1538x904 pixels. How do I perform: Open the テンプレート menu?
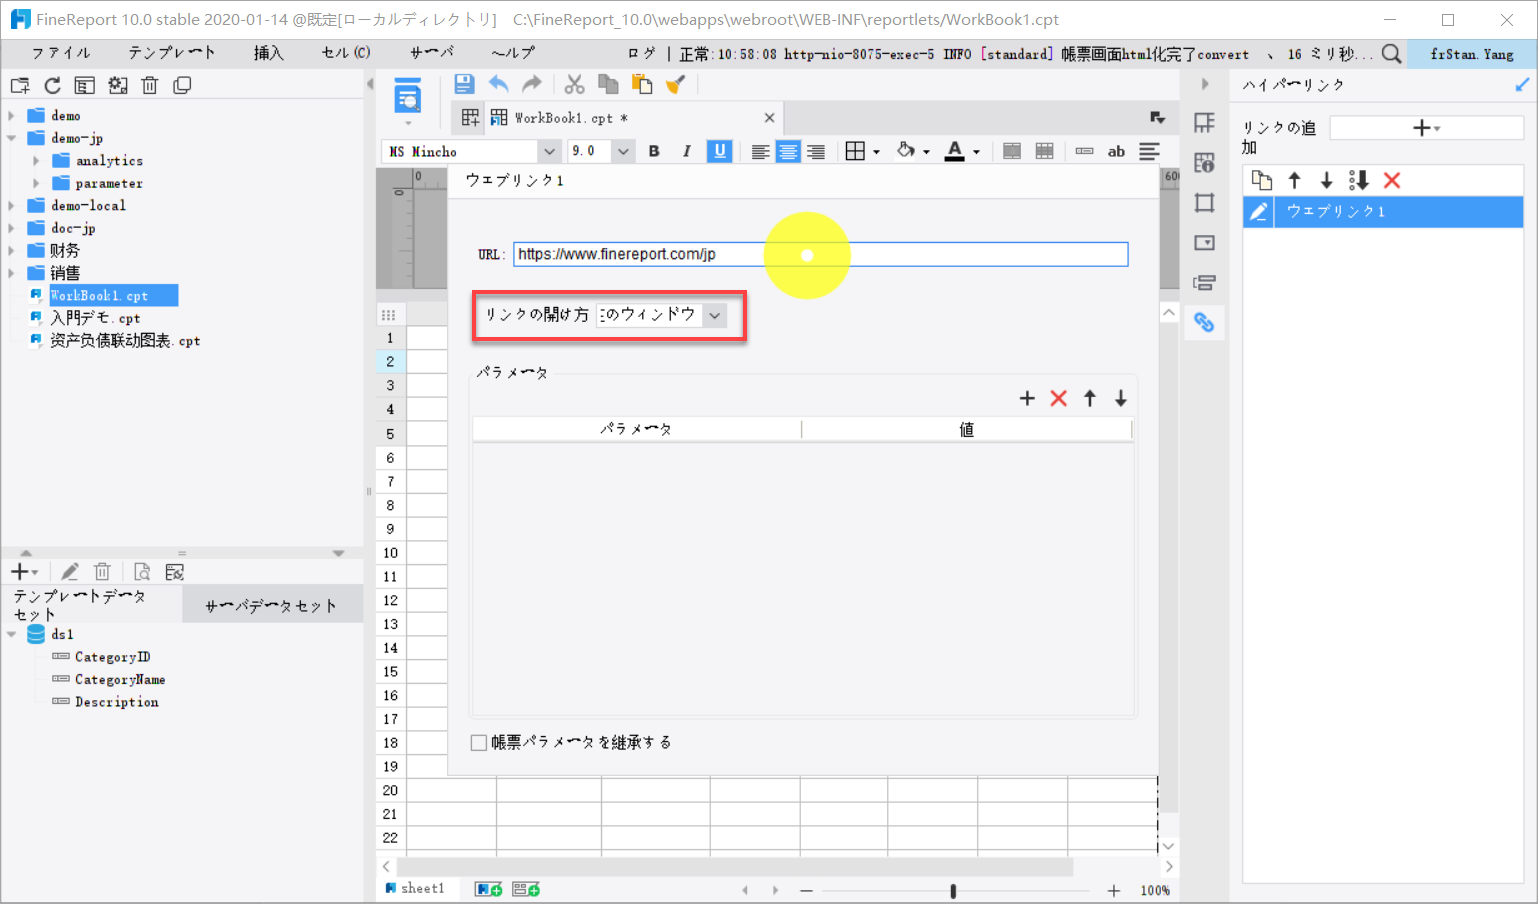172,53
